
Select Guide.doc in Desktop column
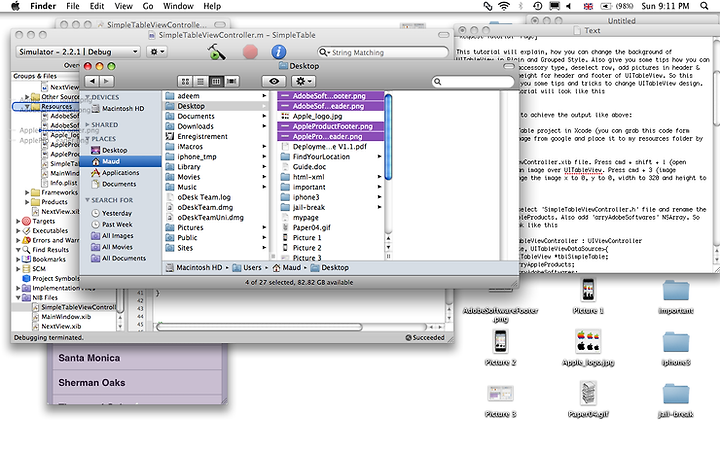coord(331,167)
